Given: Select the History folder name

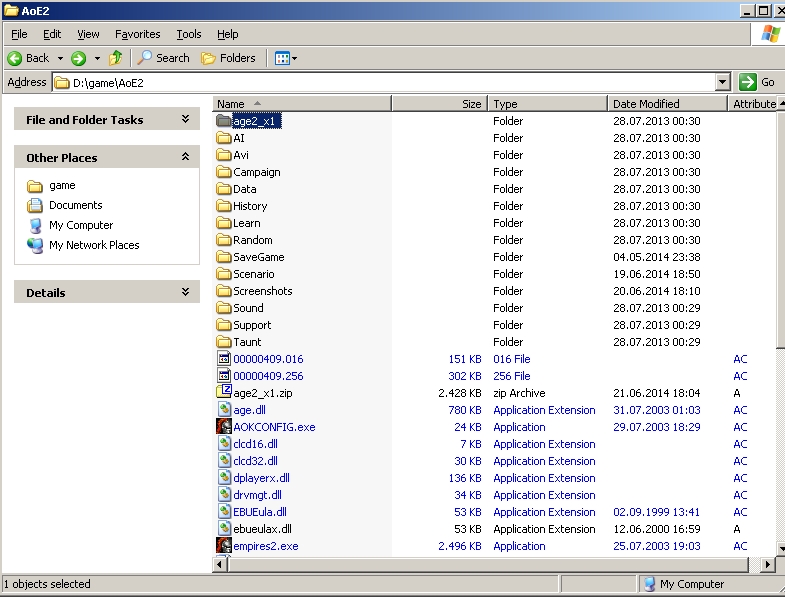Looking at the screenshot, I should (x=250, y=206).
